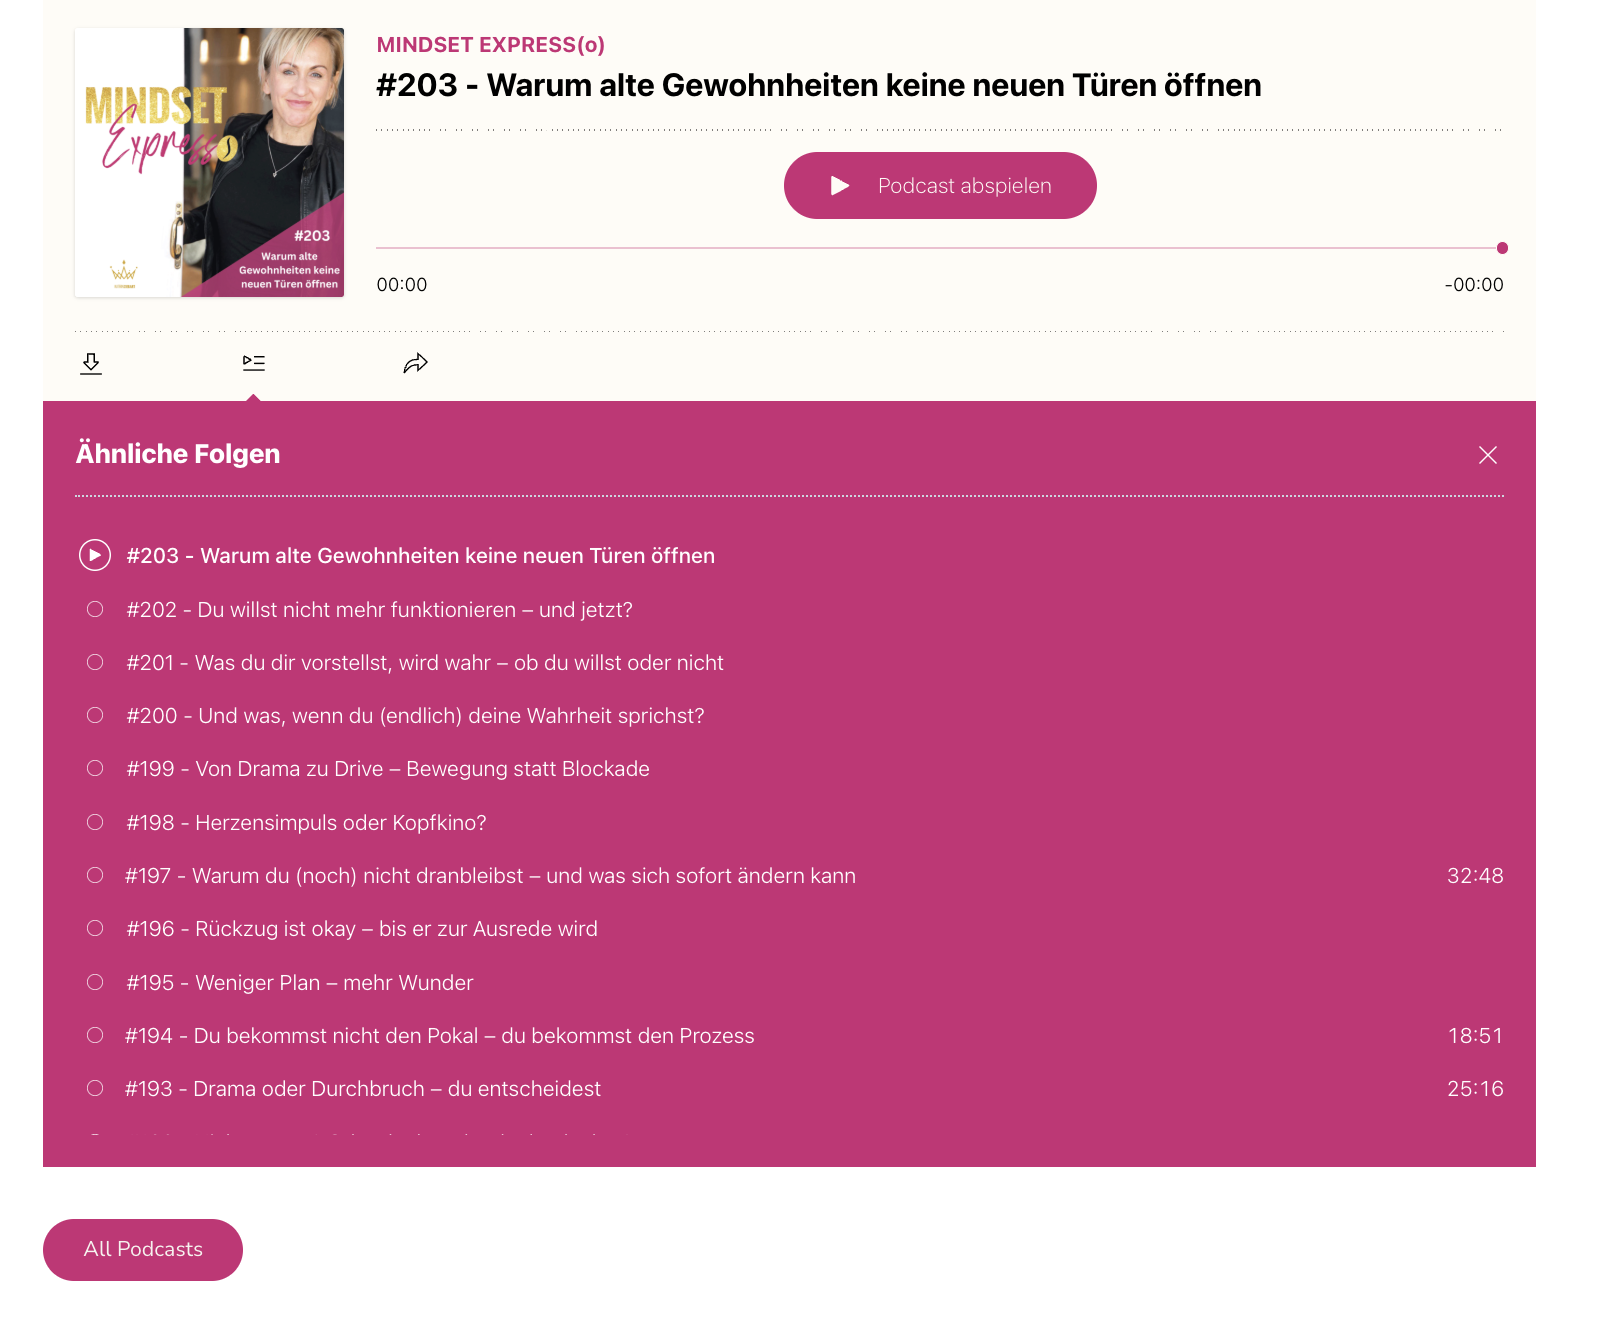The height and width of the screenshot is (1318, 1618).
Task: Click the -00:00 remaining time label
Action: 1474,285
